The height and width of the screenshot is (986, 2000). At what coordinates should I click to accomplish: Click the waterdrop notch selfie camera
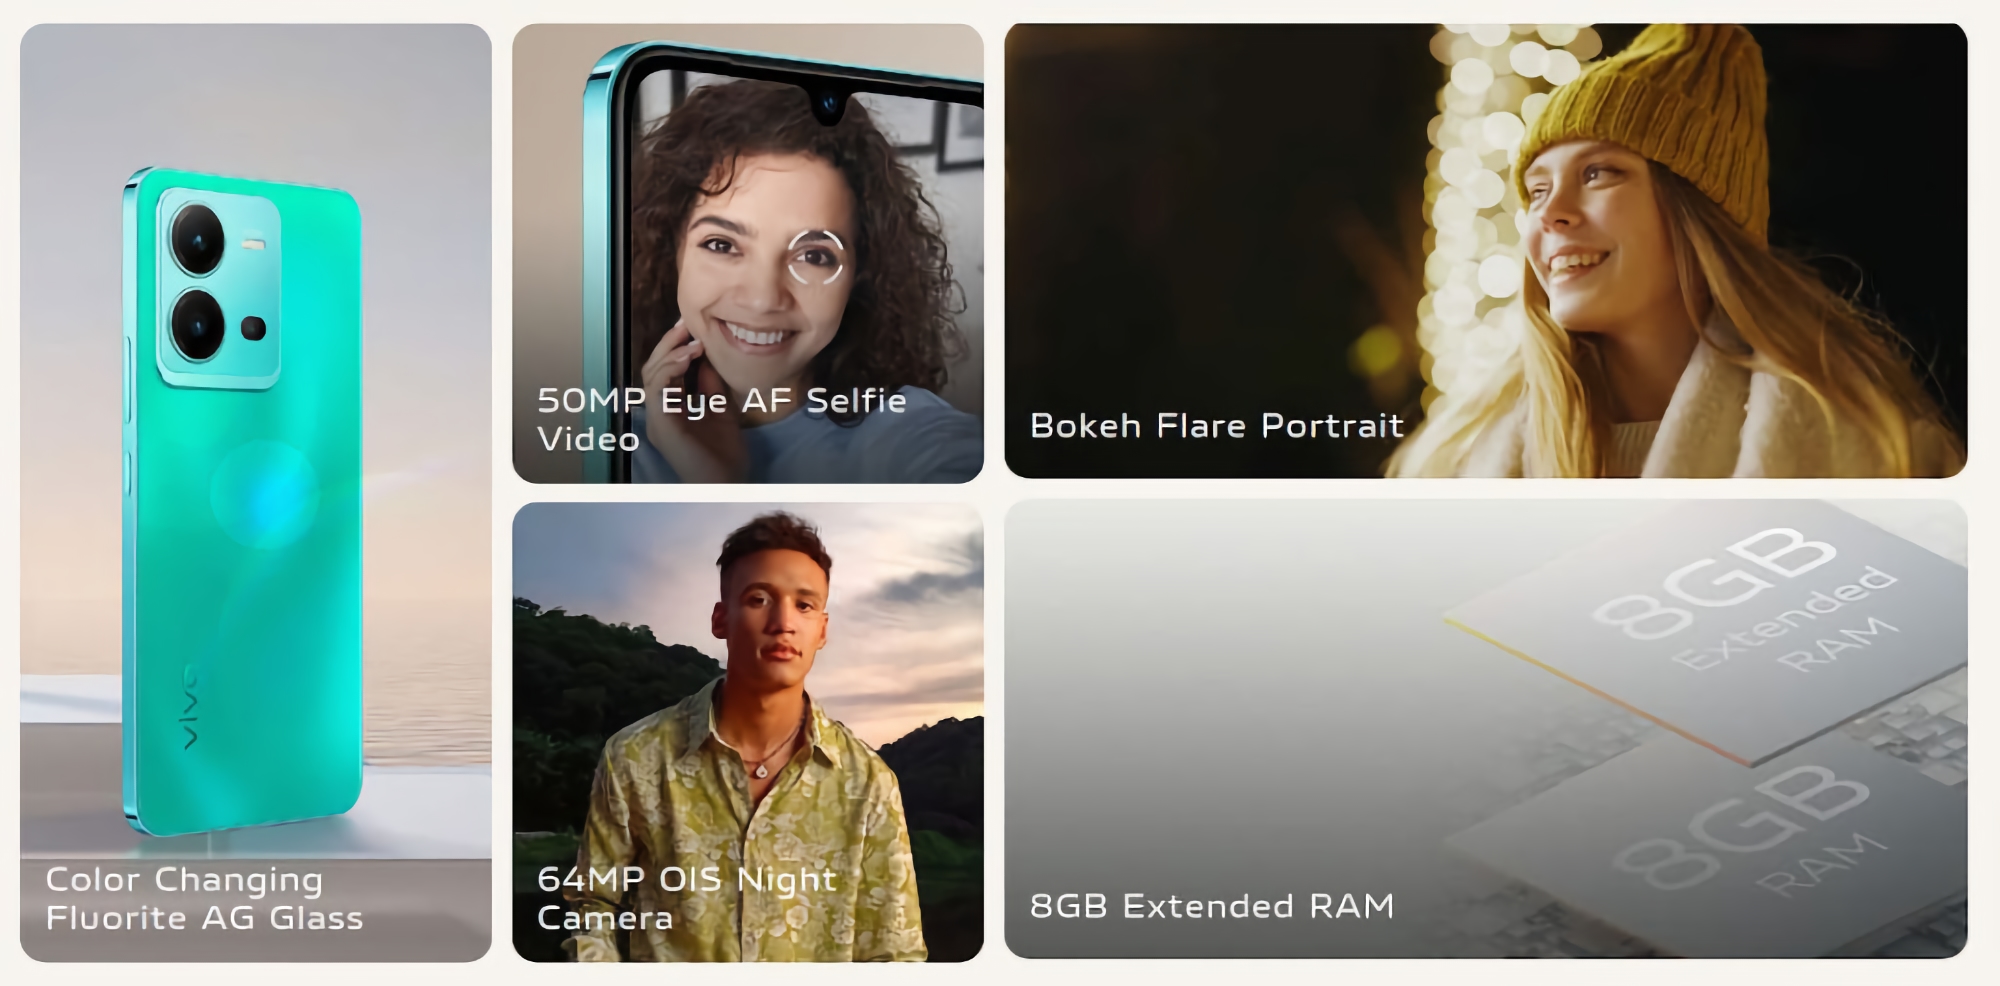[x=829, y=104]
